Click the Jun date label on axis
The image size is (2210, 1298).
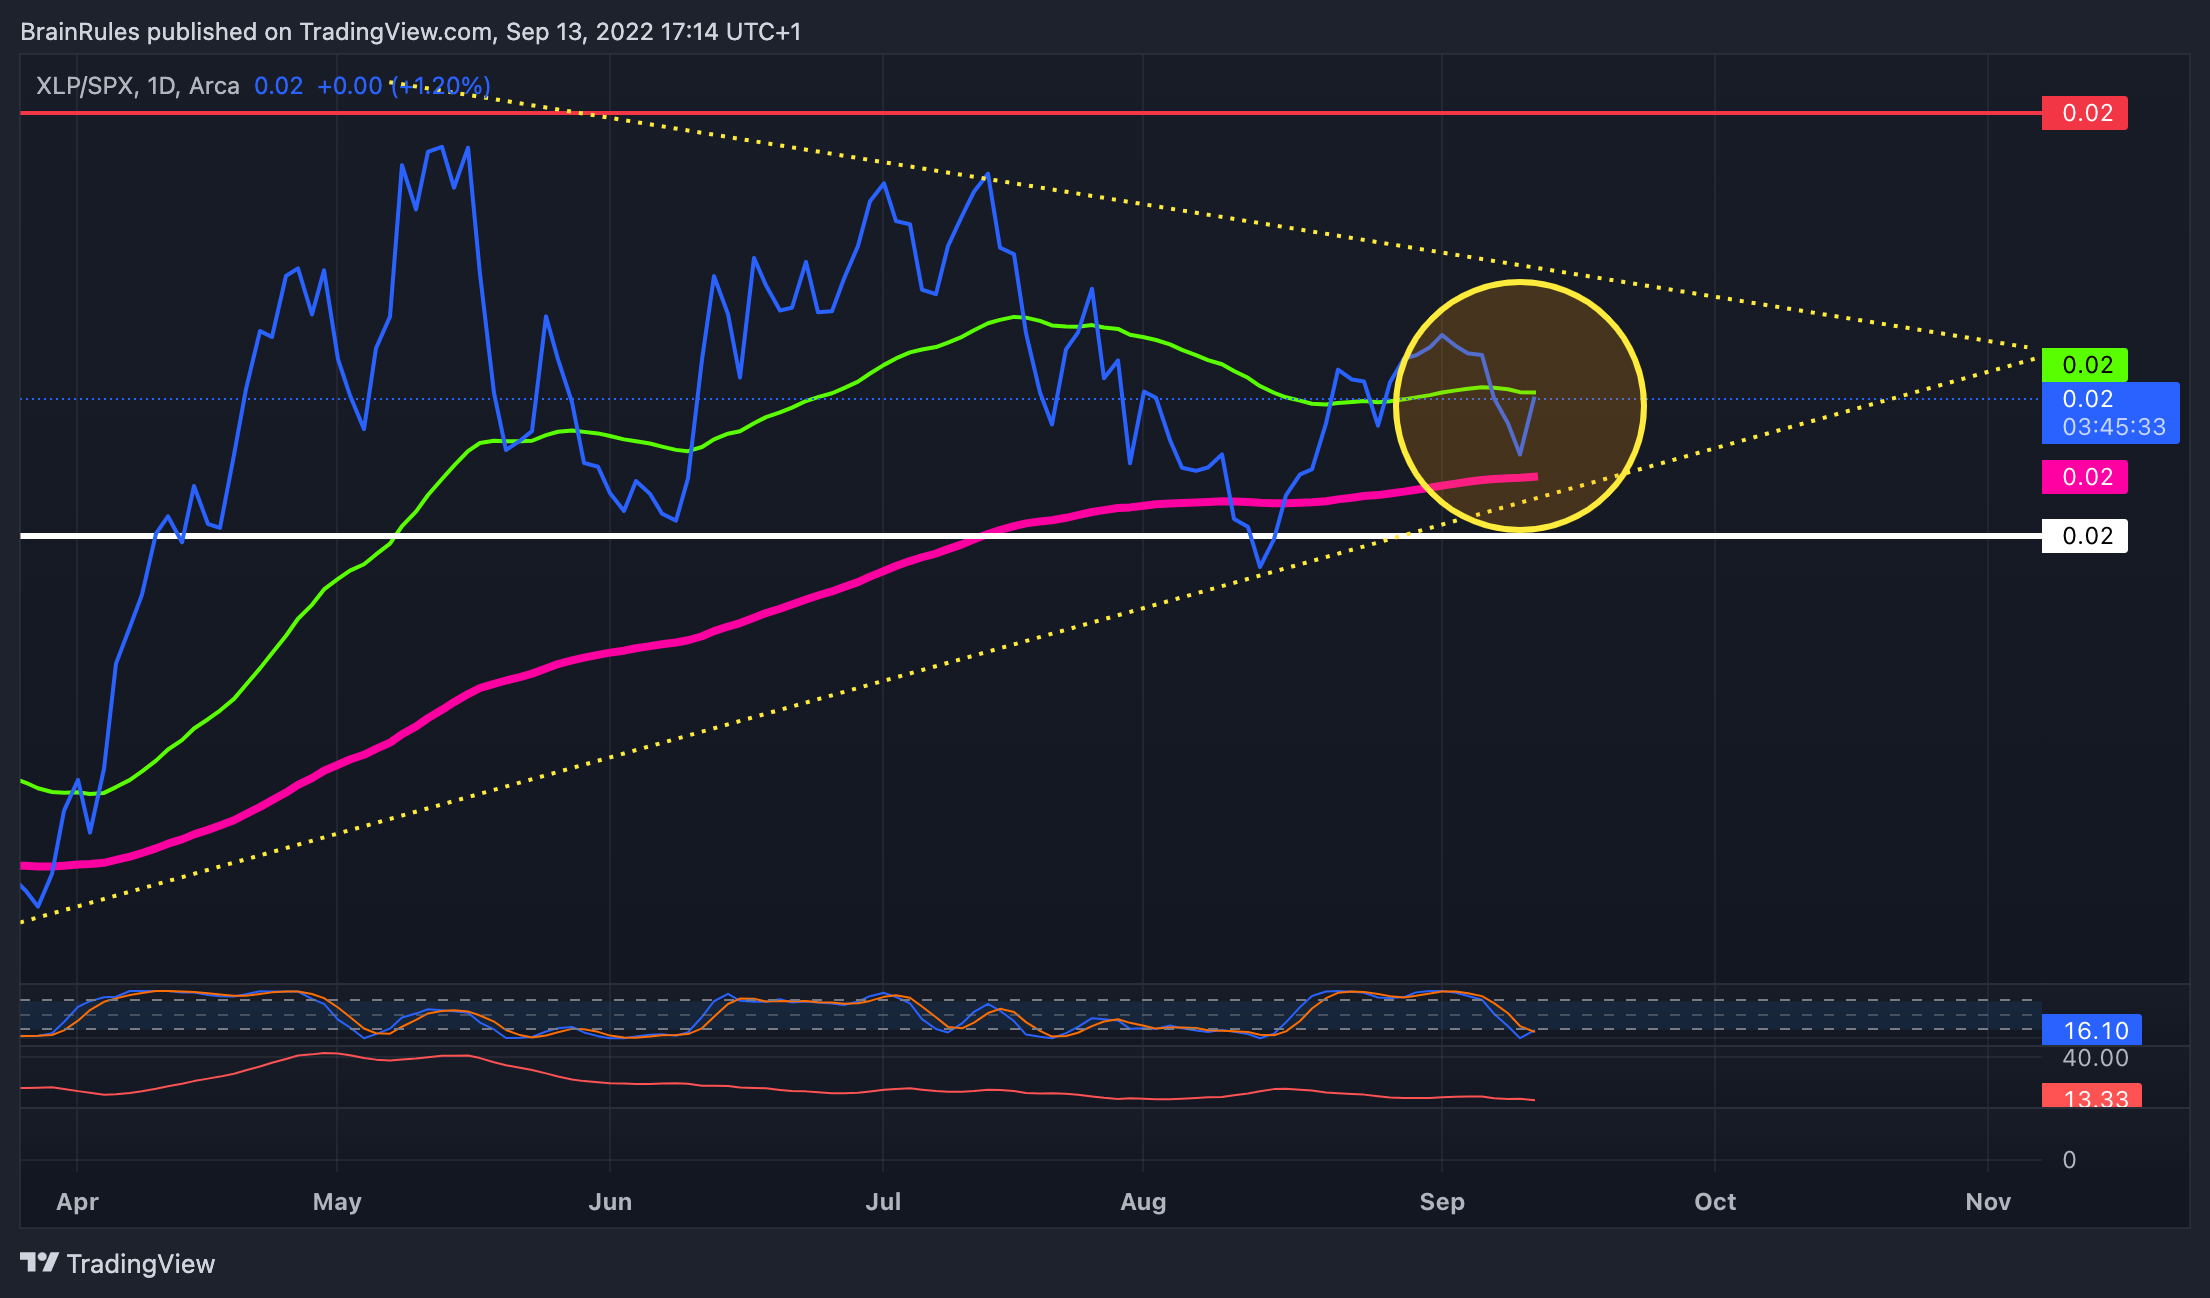point(610,1202)
